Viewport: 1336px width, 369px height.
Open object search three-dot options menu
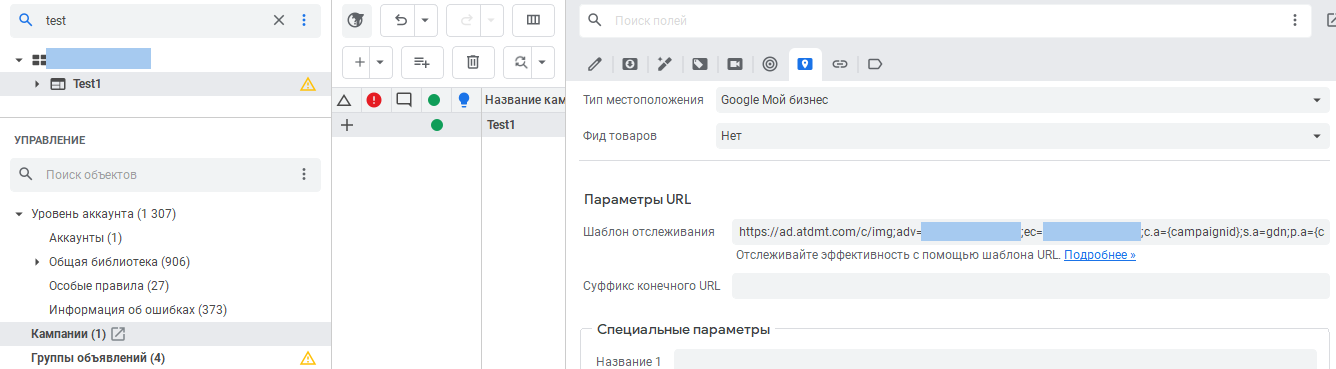304,174
